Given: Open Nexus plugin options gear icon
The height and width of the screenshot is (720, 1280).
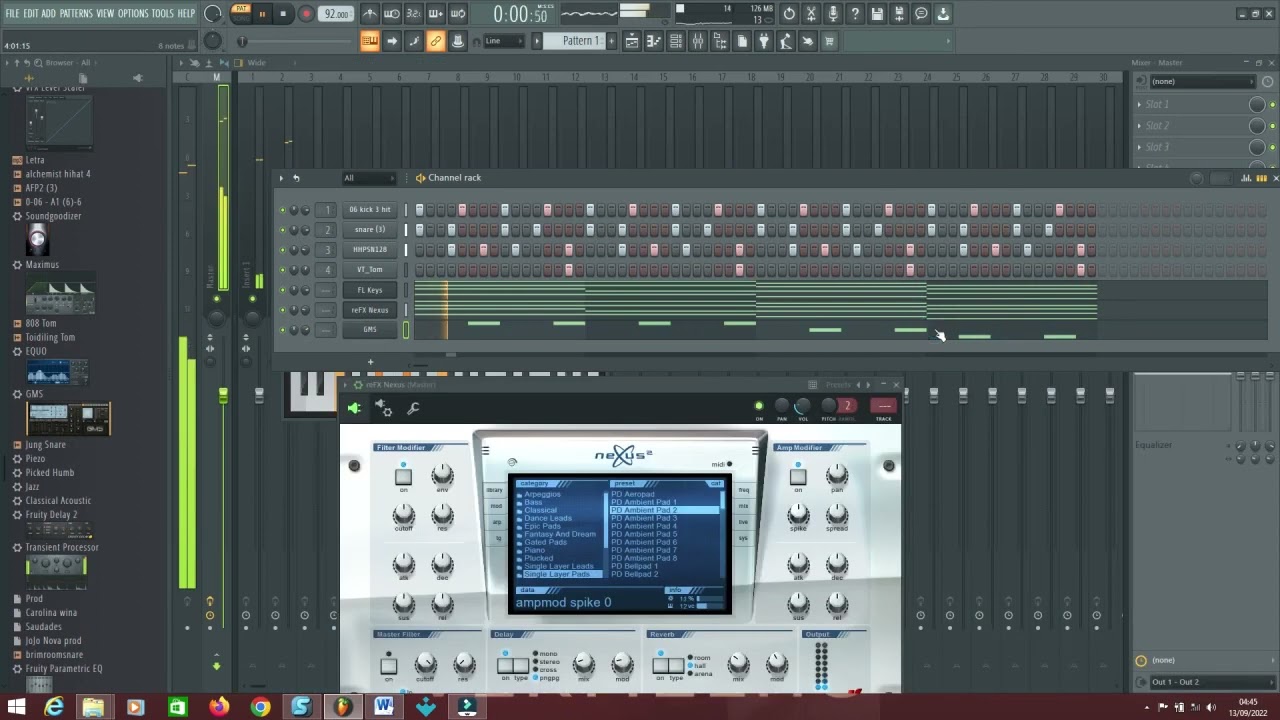Looking at the screenshot, I should click(384, 408).
